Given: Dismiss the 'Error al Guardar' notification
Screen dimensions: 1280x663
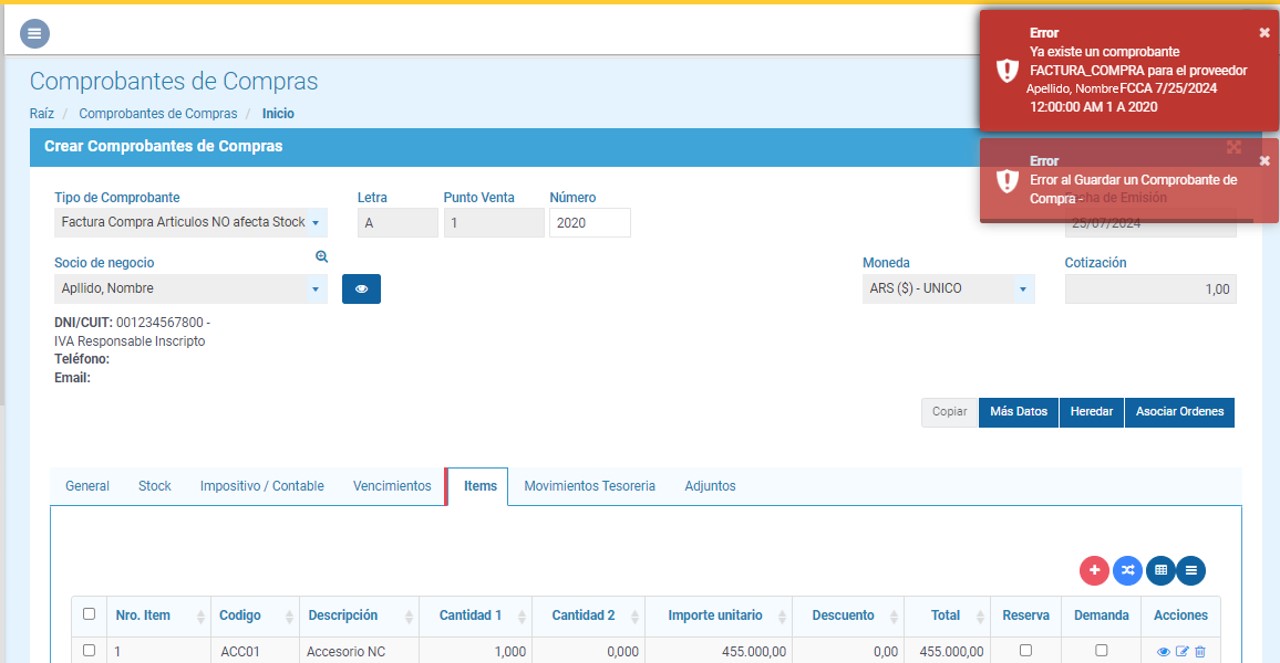Looking at the screenshot, I should (1264, 161).
